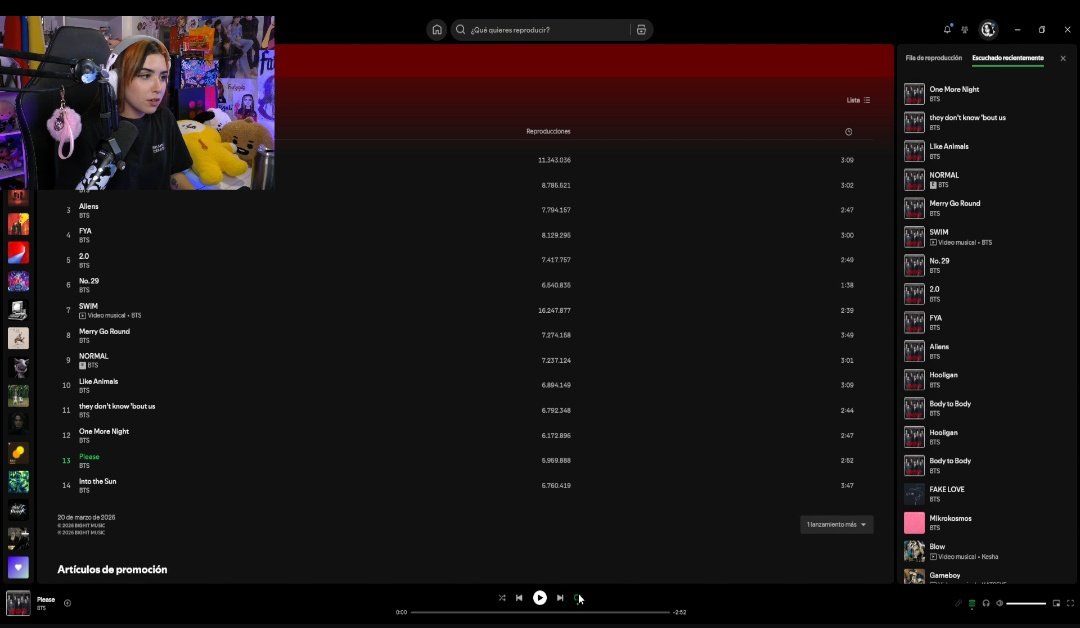Click Artículos de promoción heading
This screenshot has width=1080, height=628.
(112, 569)
